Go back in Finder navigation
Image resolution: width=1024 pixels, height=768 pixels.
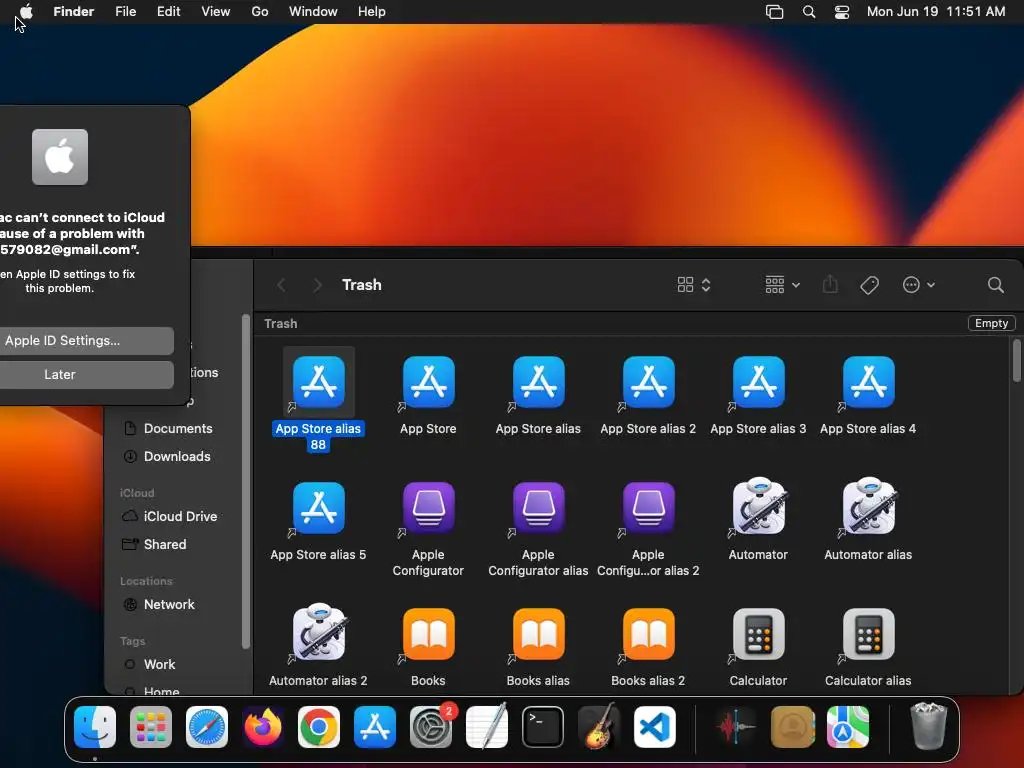tap(281, 285)
